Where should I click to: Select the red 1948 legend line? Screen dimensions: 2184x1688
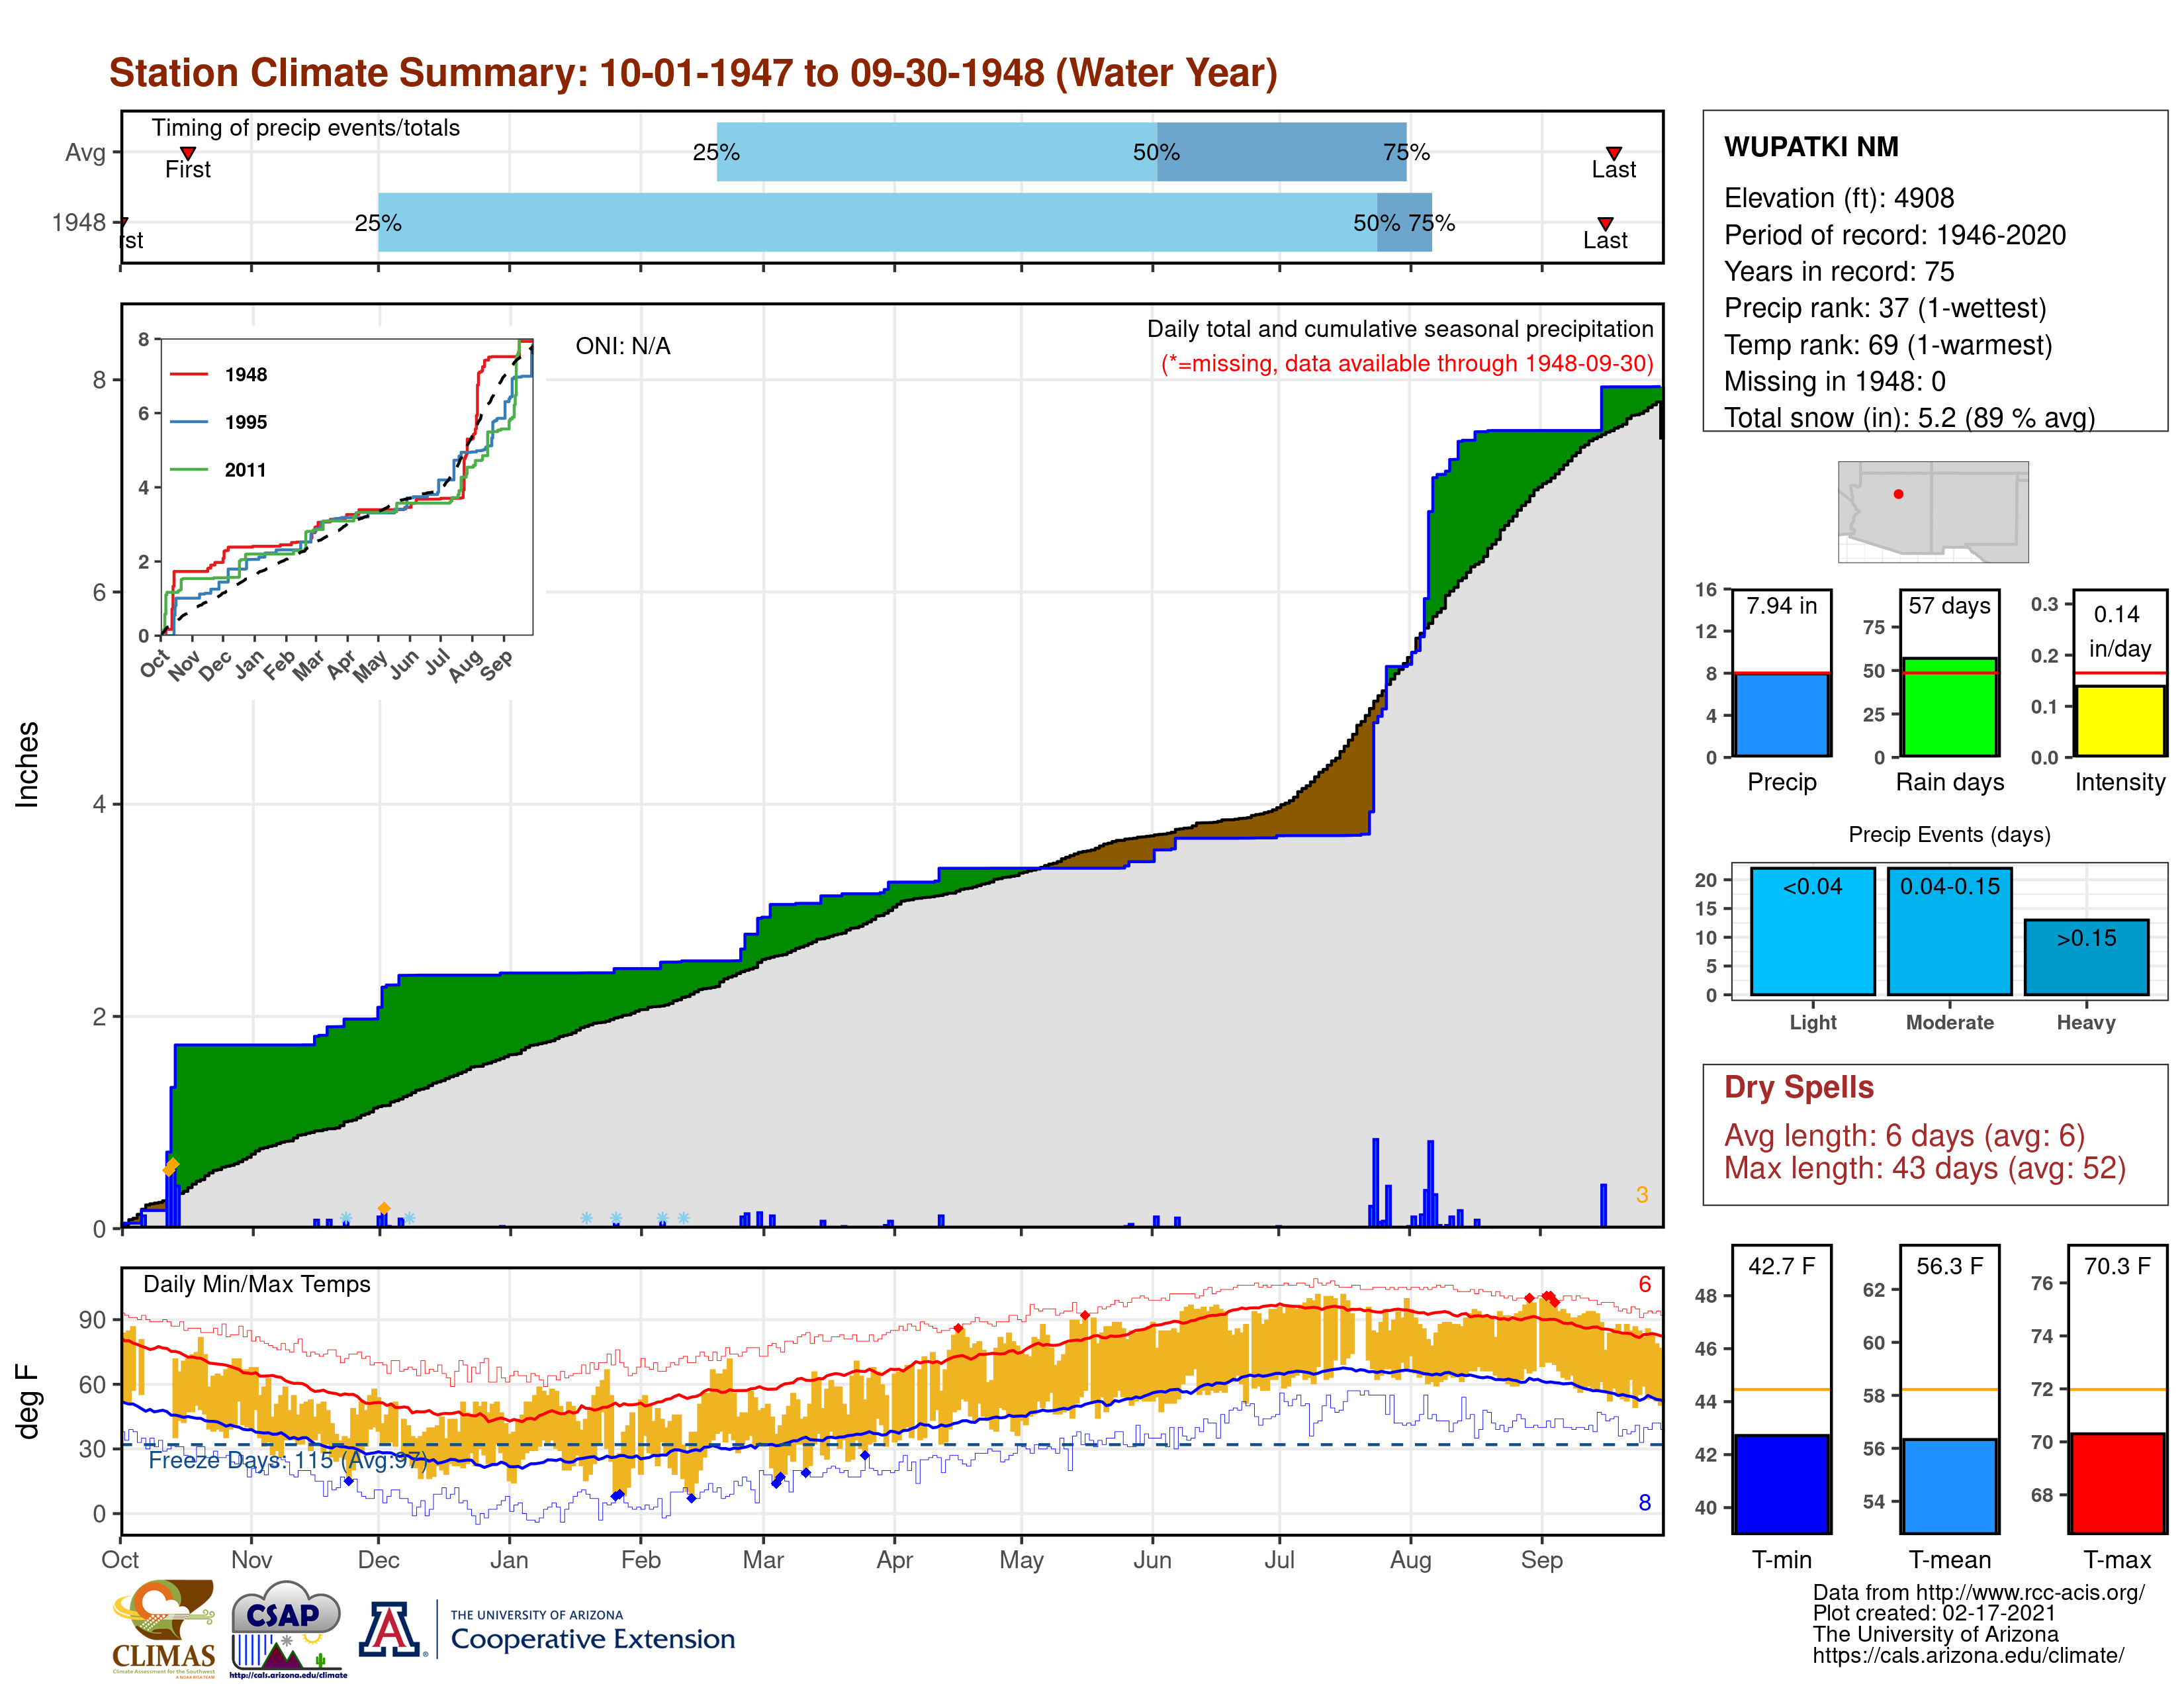[x=189, y=375]
